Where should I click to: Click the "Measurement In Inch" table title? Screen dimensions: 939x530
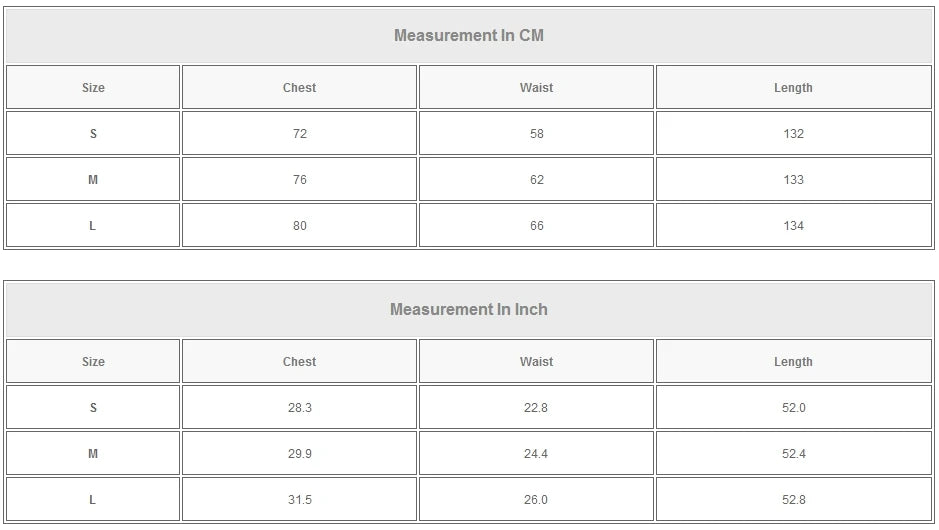(468, 310)
